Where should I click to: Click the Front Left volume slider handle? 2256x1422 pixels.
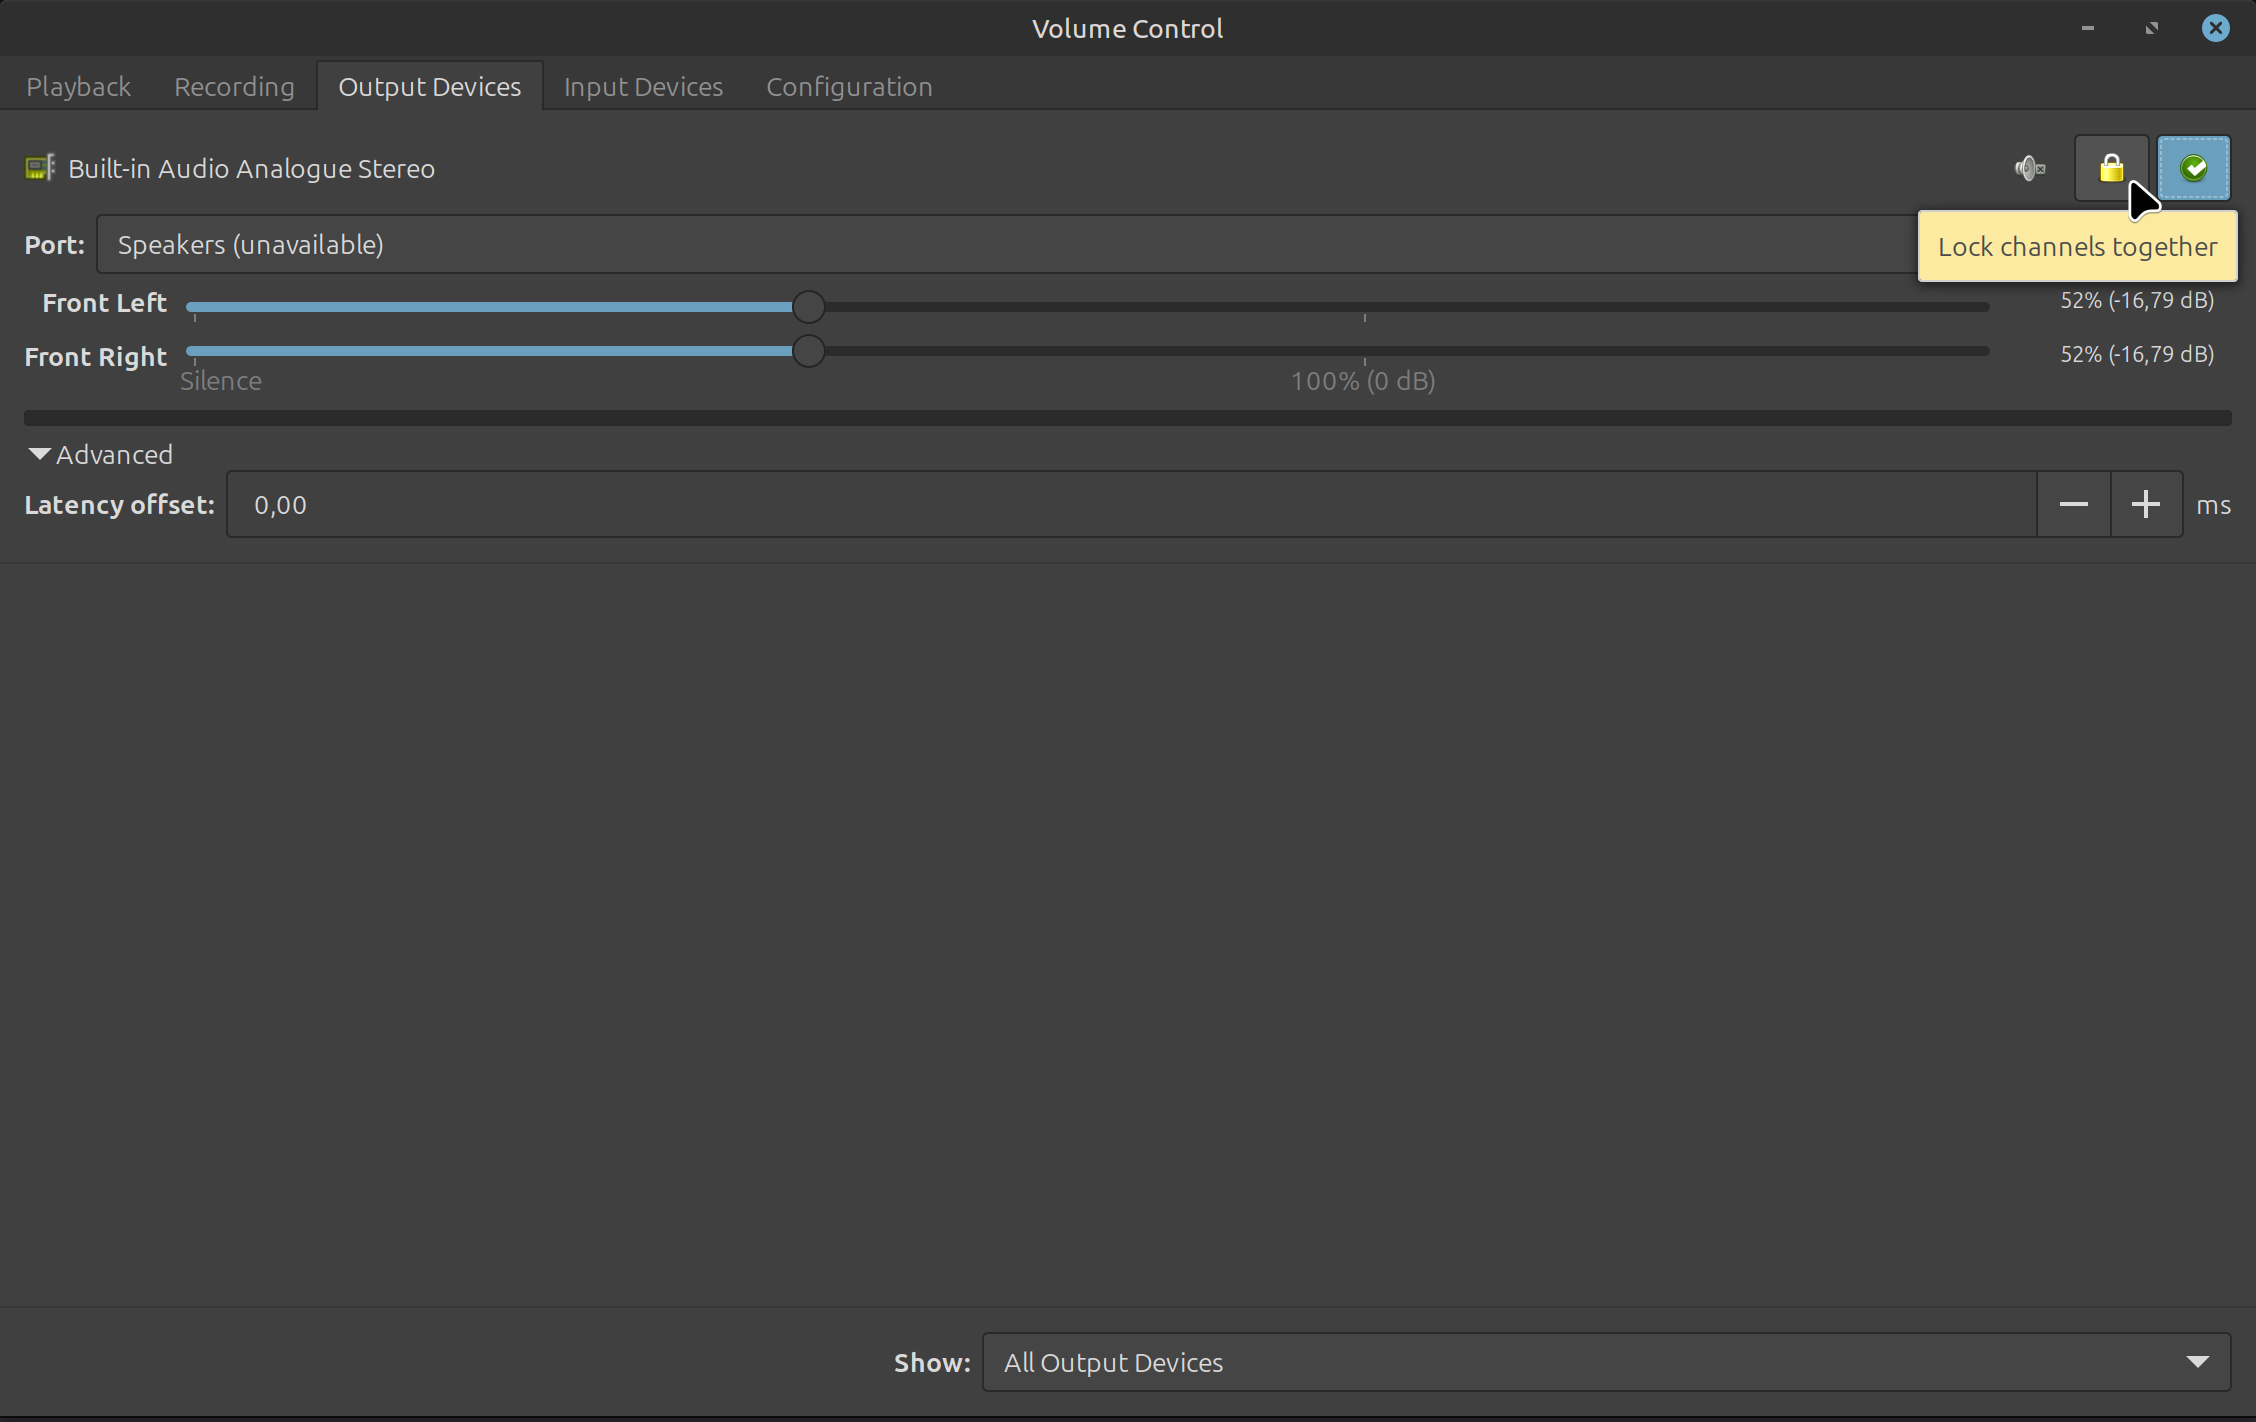click(x=808, y=307)
